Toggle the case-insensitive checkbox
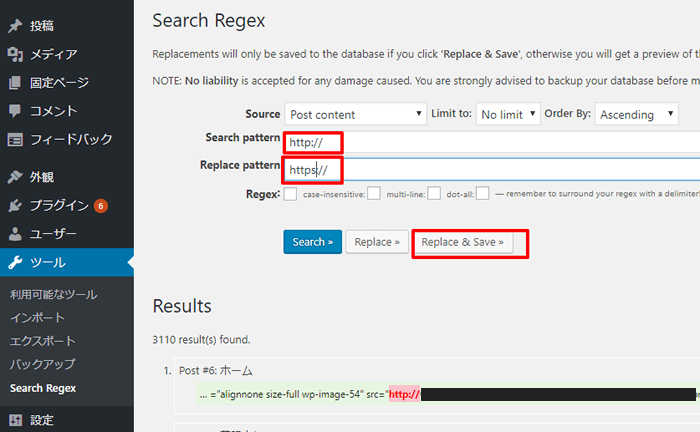The height and width of the screenshot is (432, 700). [x=374, y=194]
